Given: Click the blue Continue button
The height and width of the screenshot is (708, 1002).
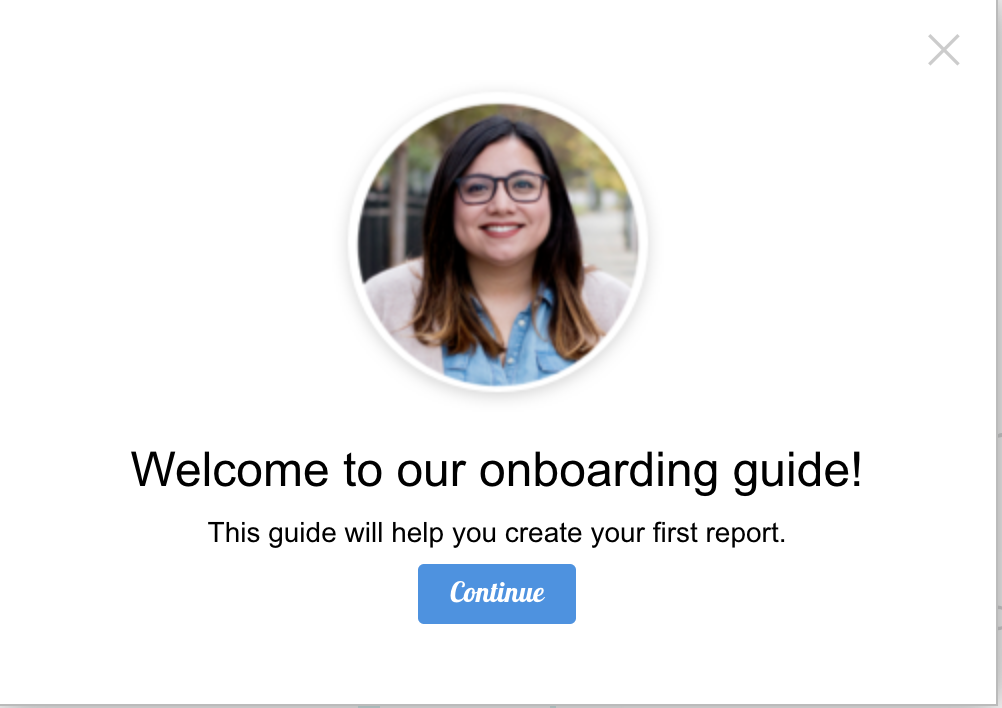Looking at the screenshot, I should 497,594.
